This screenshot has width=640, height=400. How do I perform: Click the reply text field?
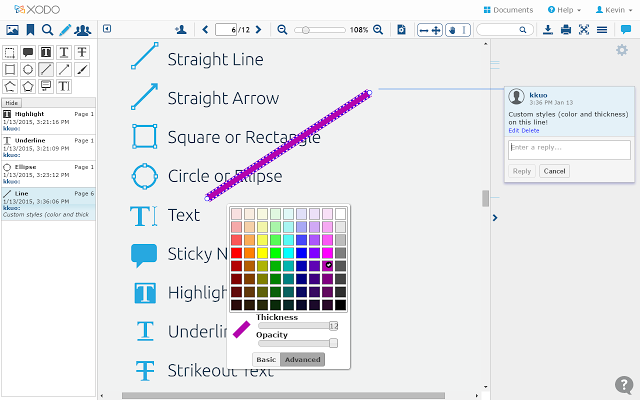tap(569, 150)
